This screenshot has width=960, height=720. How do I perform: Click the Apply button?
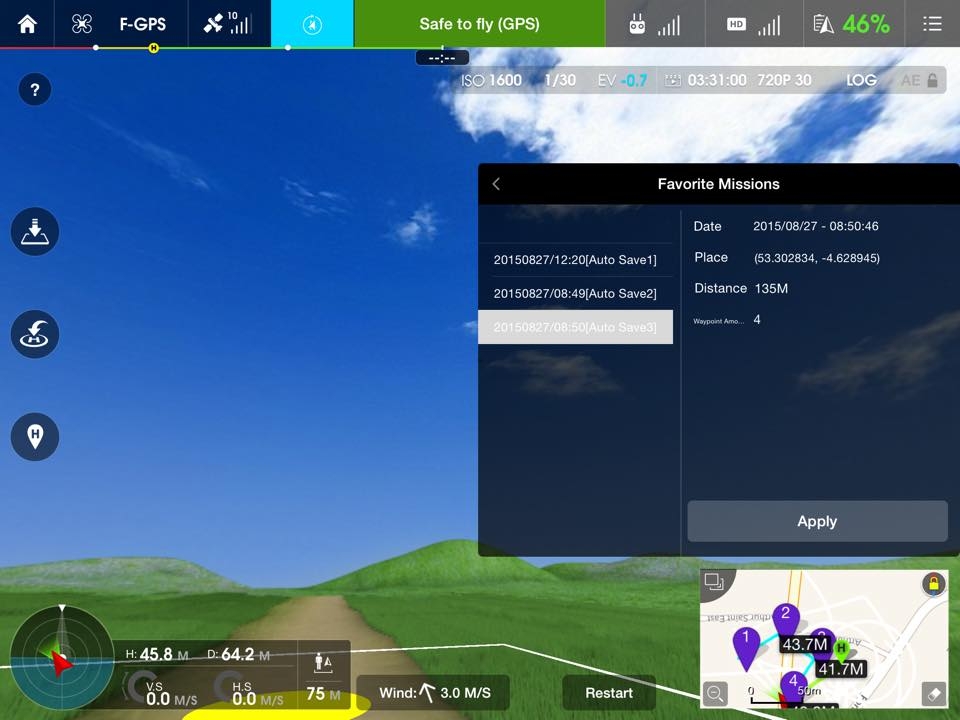(817, 521)
